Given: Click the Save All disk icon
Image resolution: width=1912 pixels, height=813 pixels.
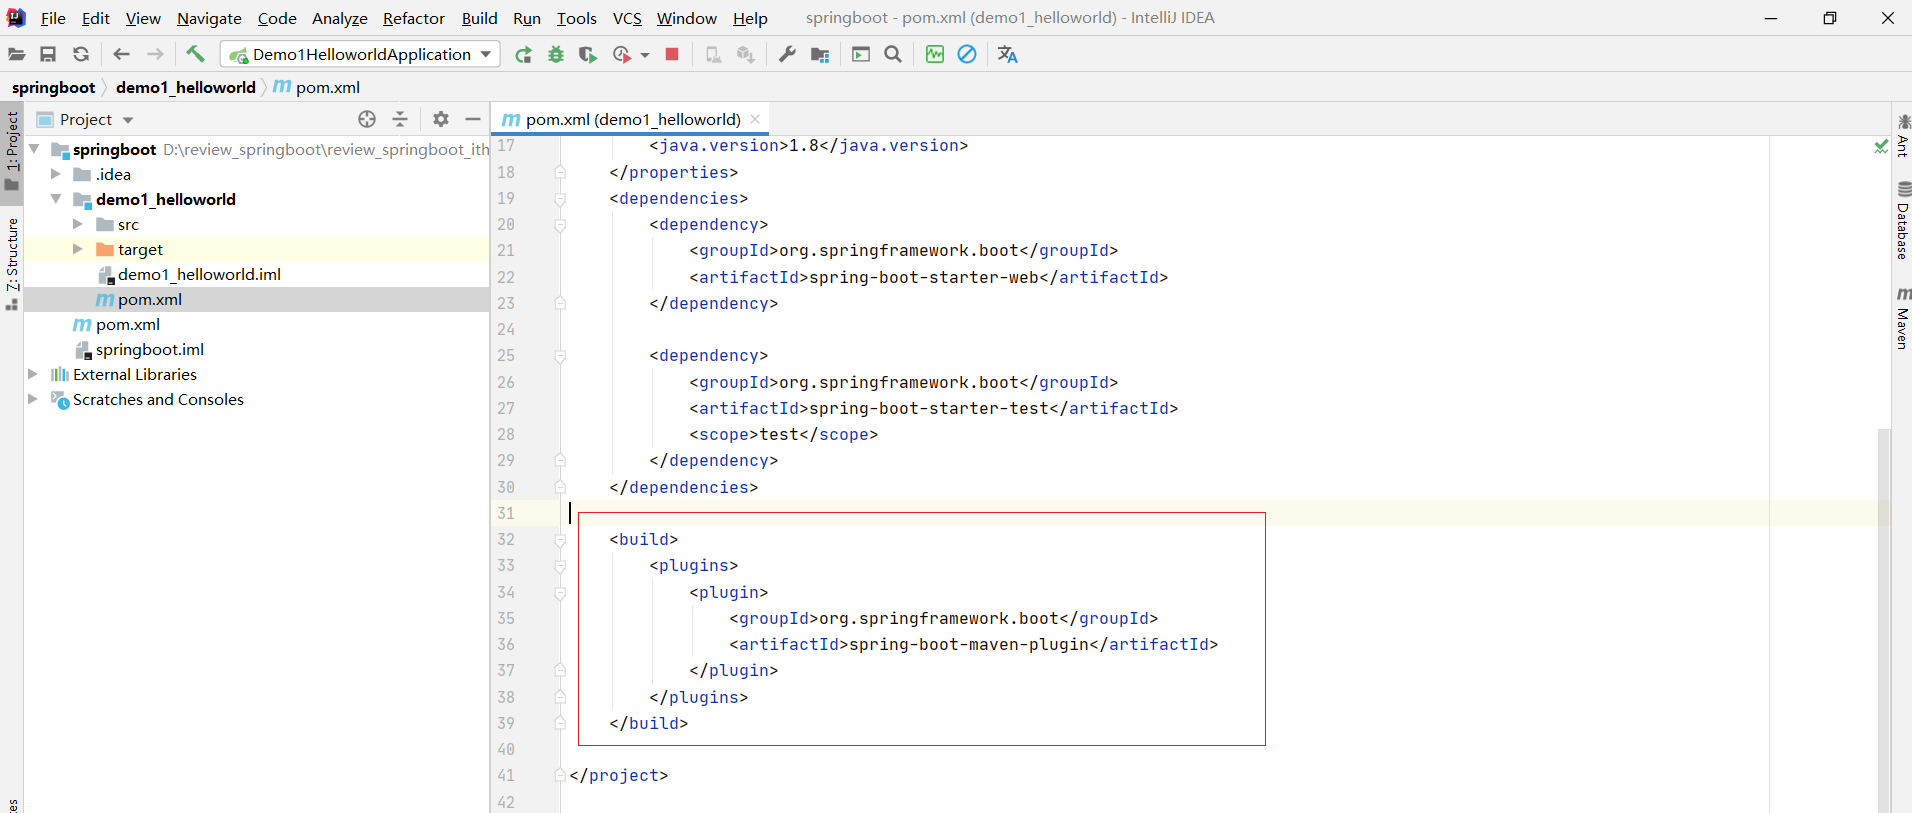Looking at the screenshot, I should click(x=48, y=54).
